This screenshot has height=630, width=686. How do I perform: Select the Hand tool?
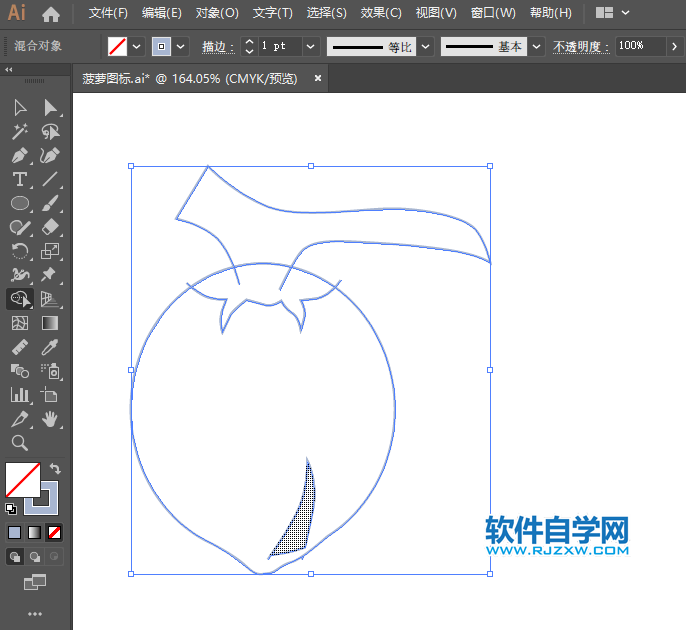point(50,419)
